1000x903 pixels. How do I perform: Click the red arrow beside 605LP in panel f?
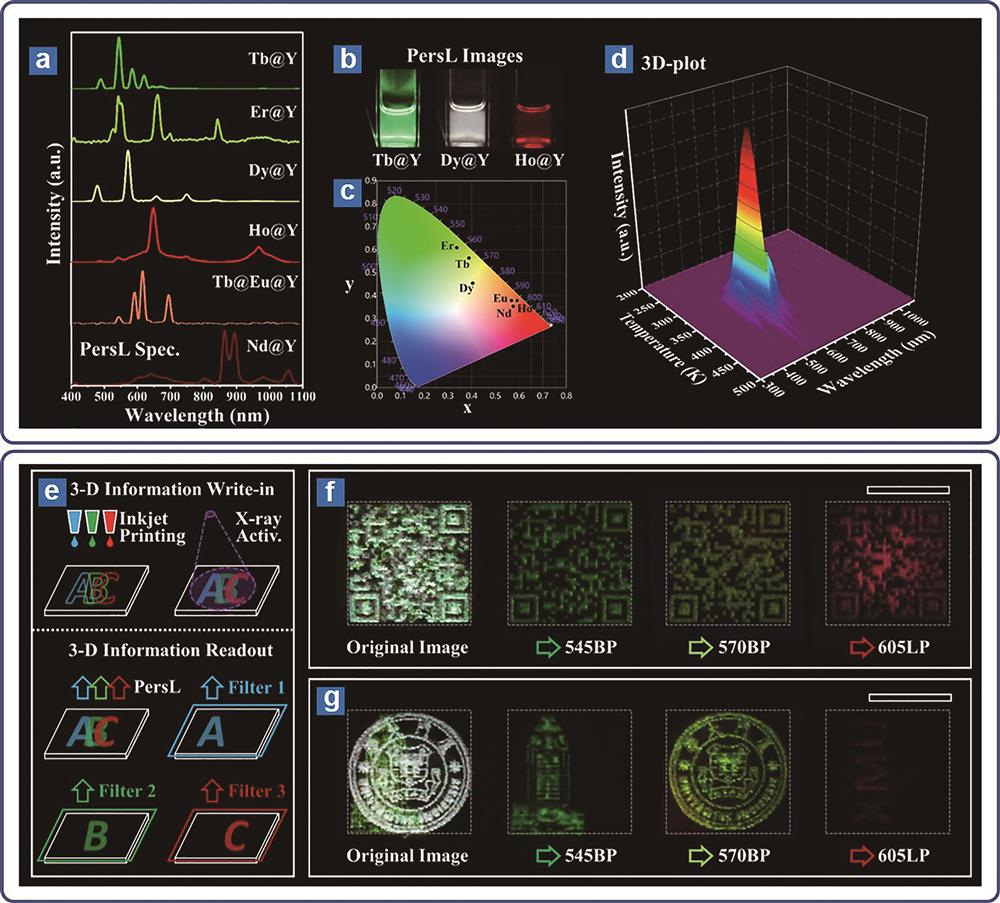tap(862, 648)
